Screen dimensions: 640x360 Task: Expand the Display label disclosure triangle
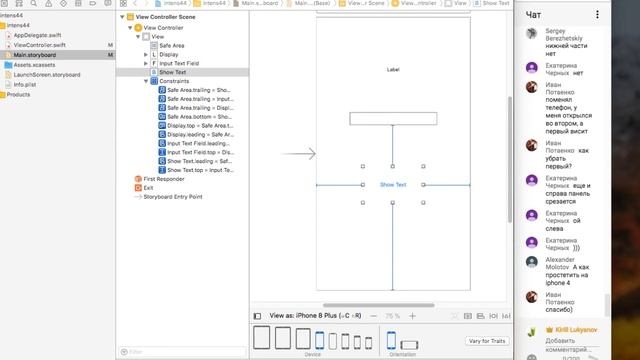coord(146,54)
